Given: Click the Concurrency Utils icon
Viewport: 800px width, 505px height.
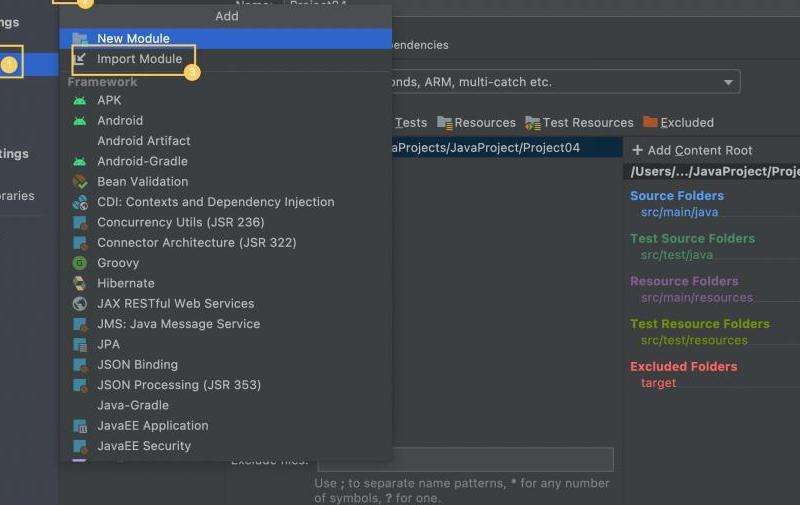Looking at the screenshot, I should (80, 222).
